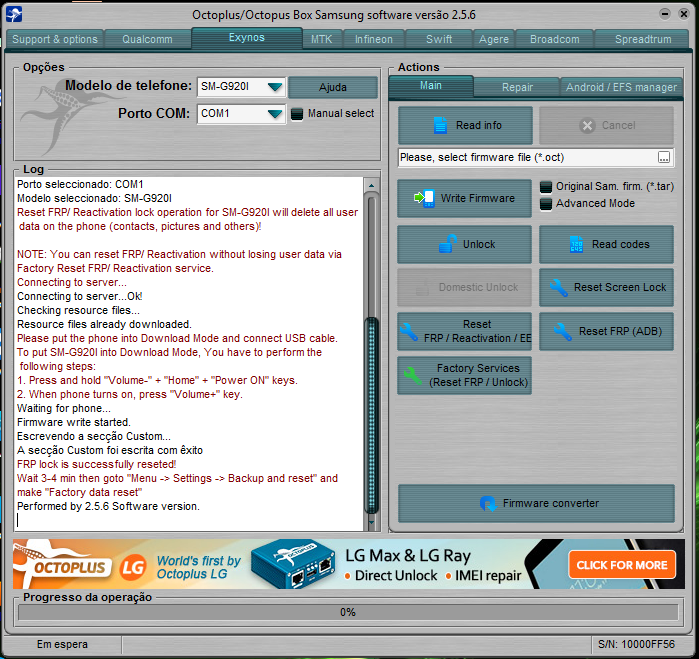
Task: Click the Reset FRP/Reactivation wrench icon
Action: tap(408, 332)
